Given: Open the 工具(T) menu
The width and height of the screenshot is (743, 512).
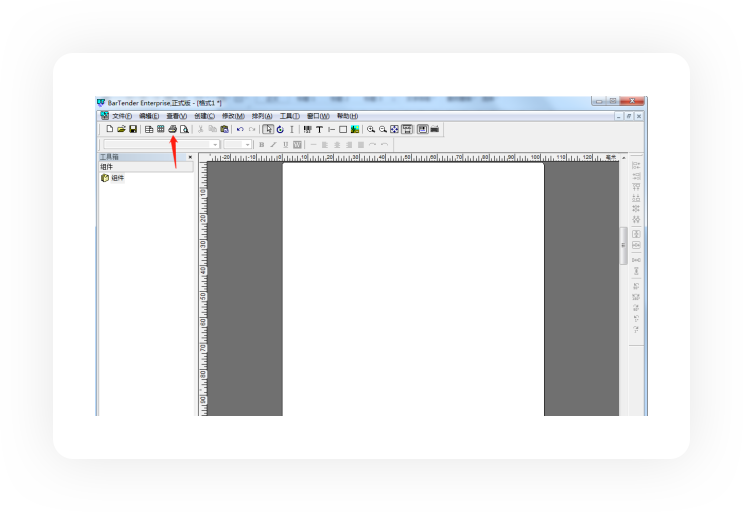Looking at the screenshot, I should [x=289, y=116].
